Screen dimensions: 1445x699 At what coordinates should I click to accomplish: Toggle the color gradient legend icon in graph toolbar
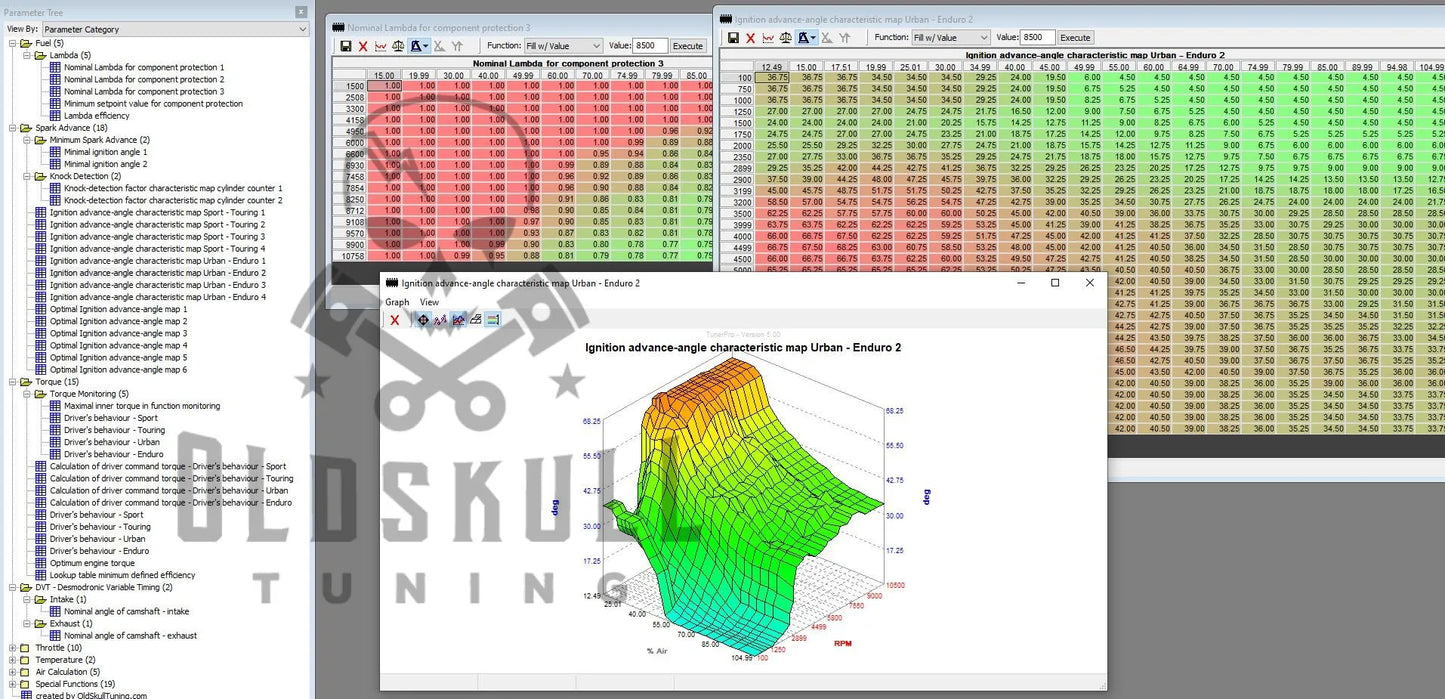coord(492,320)
